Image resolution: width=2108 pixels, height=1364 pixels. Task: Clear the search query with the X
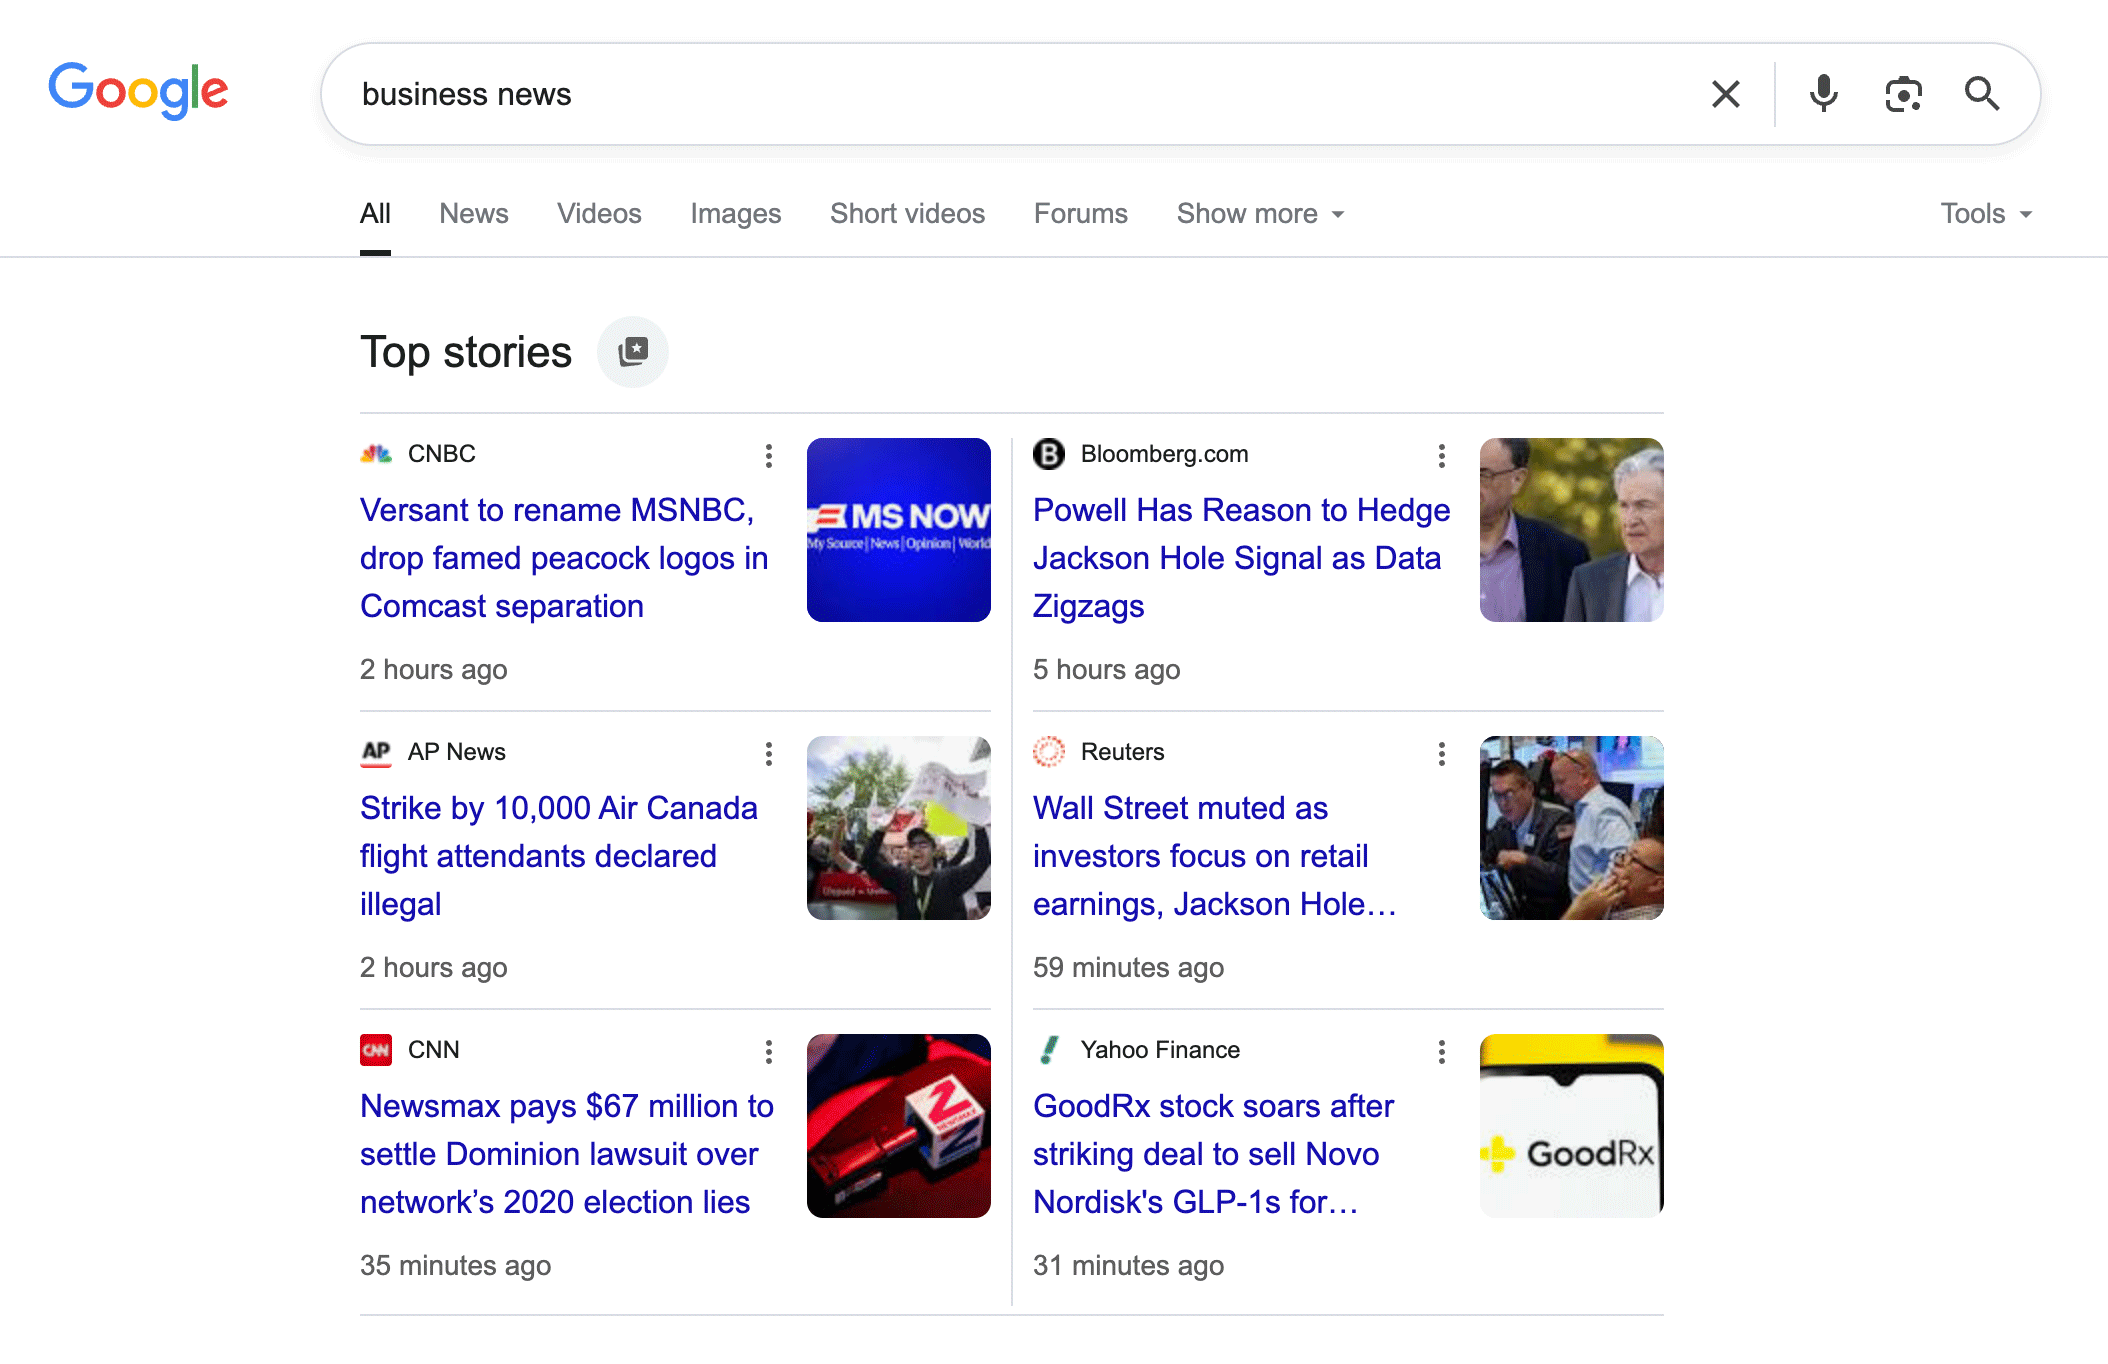coord(1725,93)
